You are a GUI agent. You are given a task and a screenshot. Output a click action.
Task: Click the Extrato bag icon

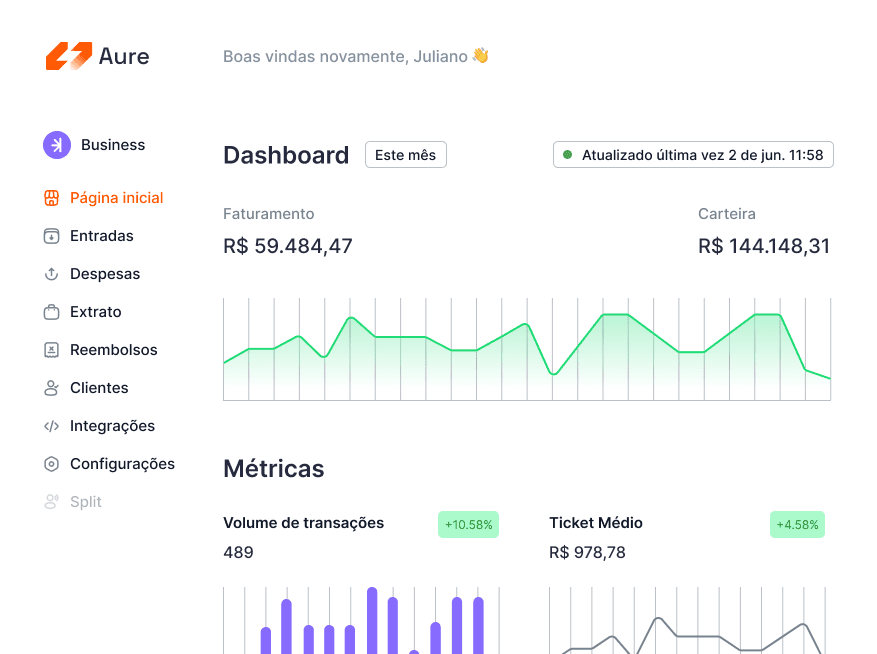pos(51,312)
